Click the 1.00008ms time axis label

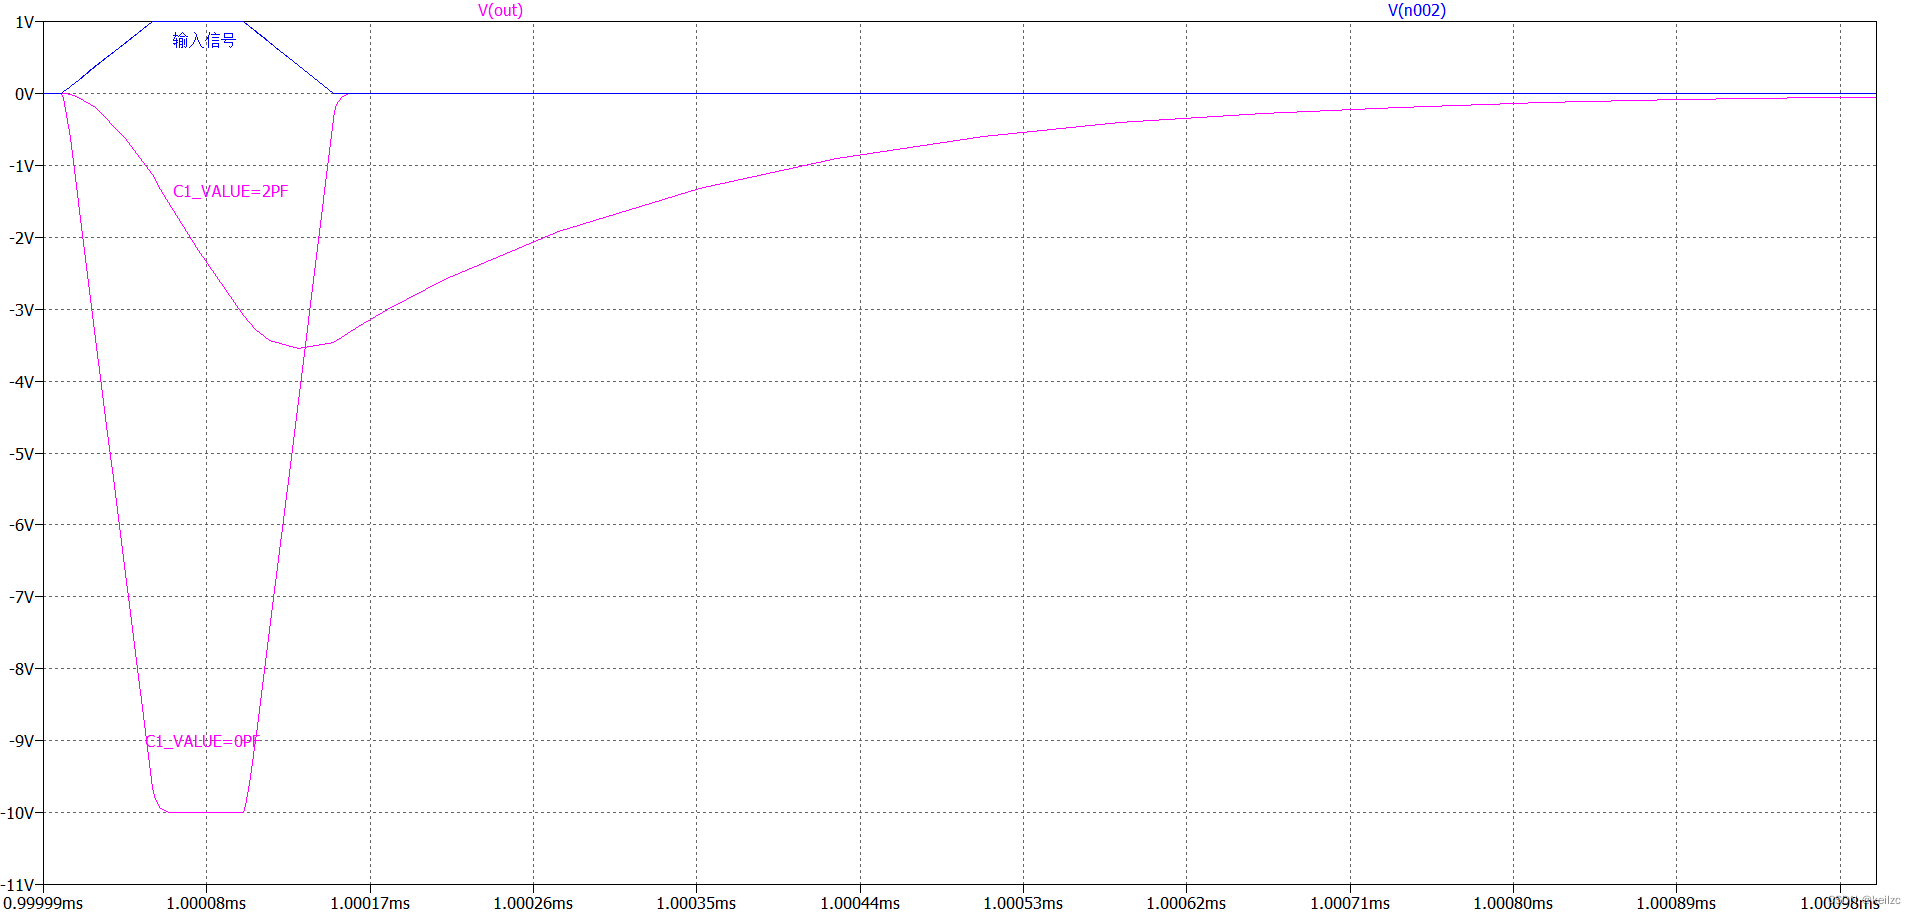(206, 903)
